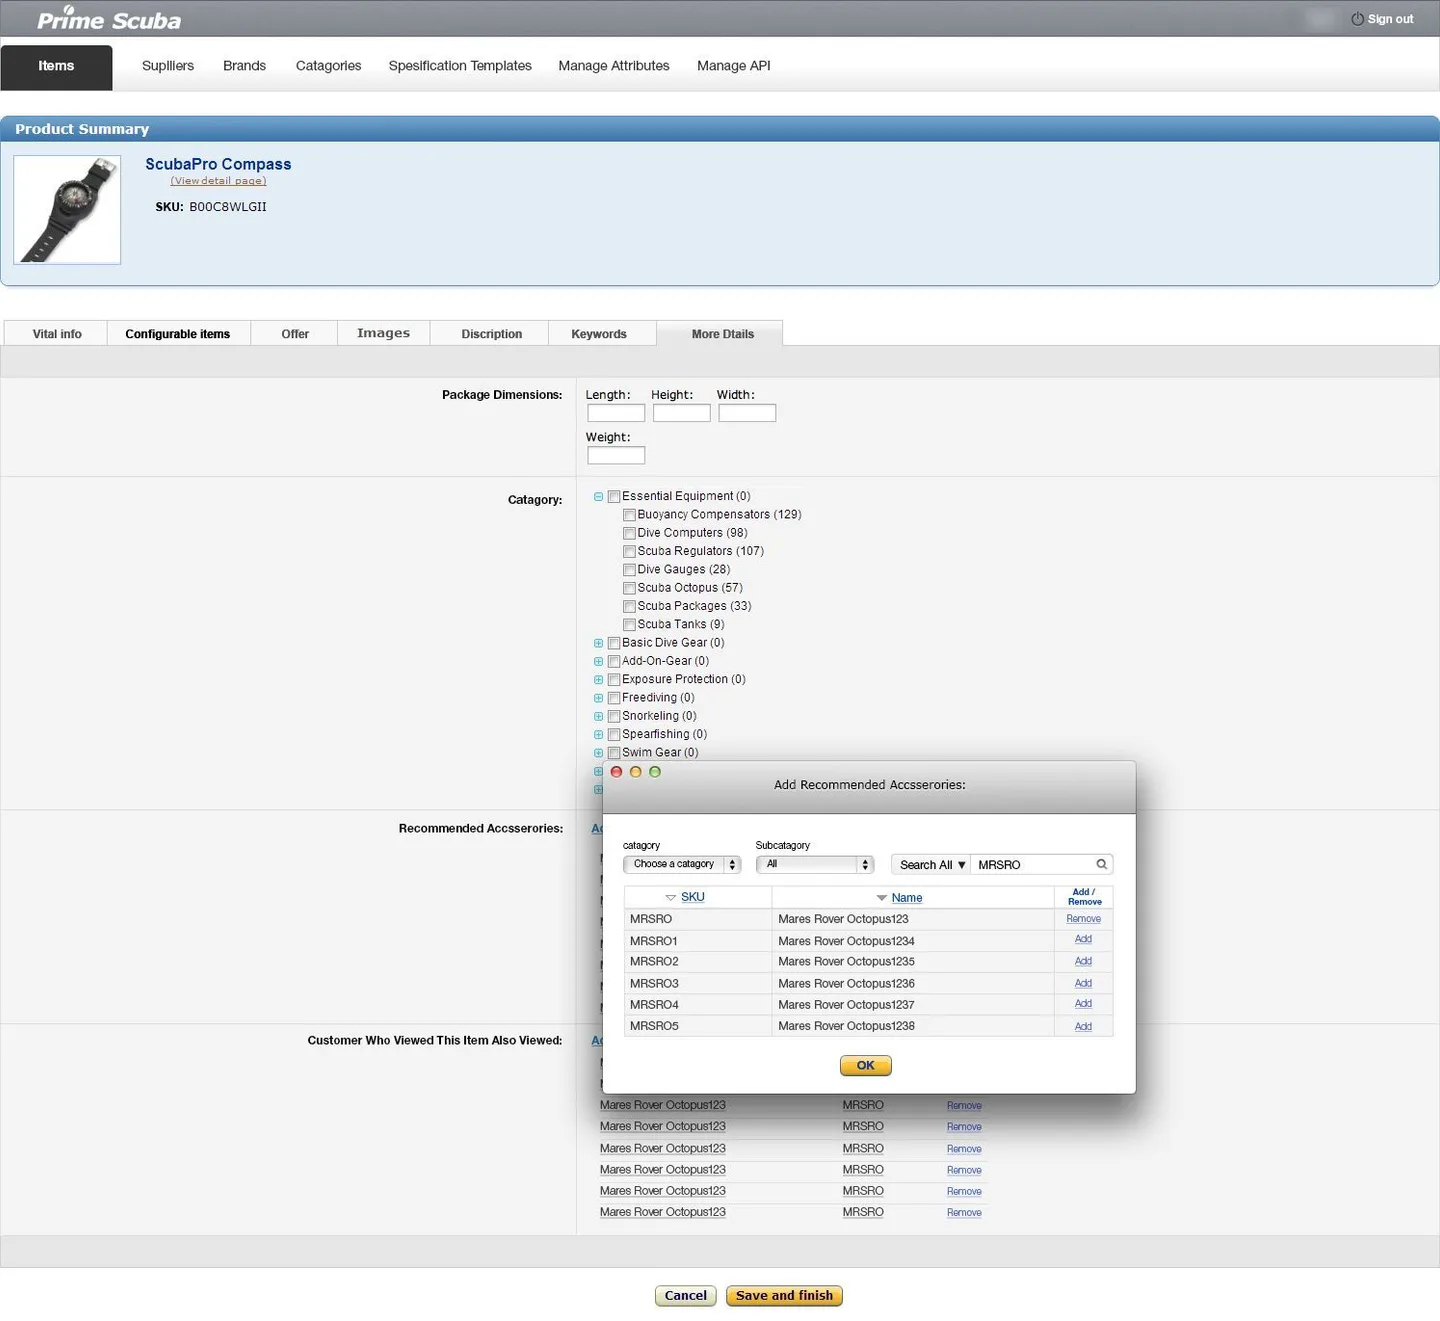Screen dimensions: 1440x1321
Task: Check the Buoyancy Compensators checkbox
Action: [x=629, y=515]
